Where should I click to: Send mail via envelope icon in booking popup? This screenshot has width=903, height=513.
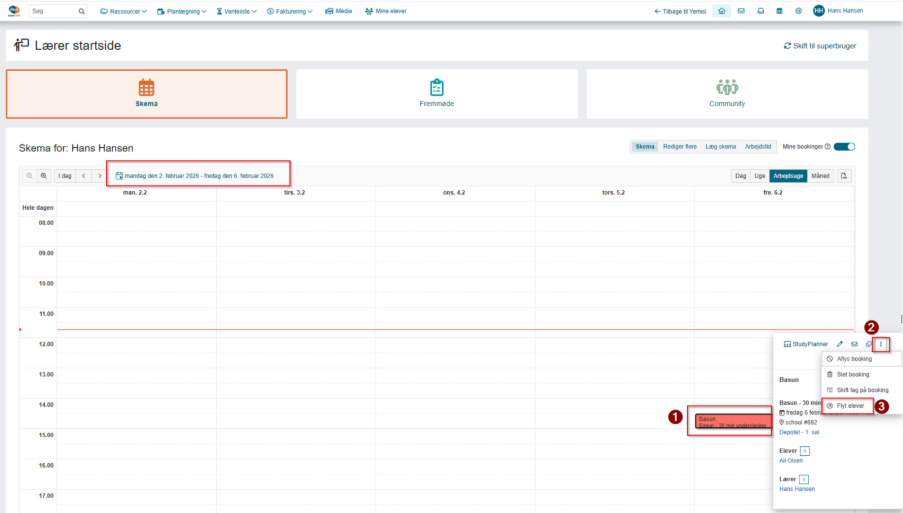[854, 344]
